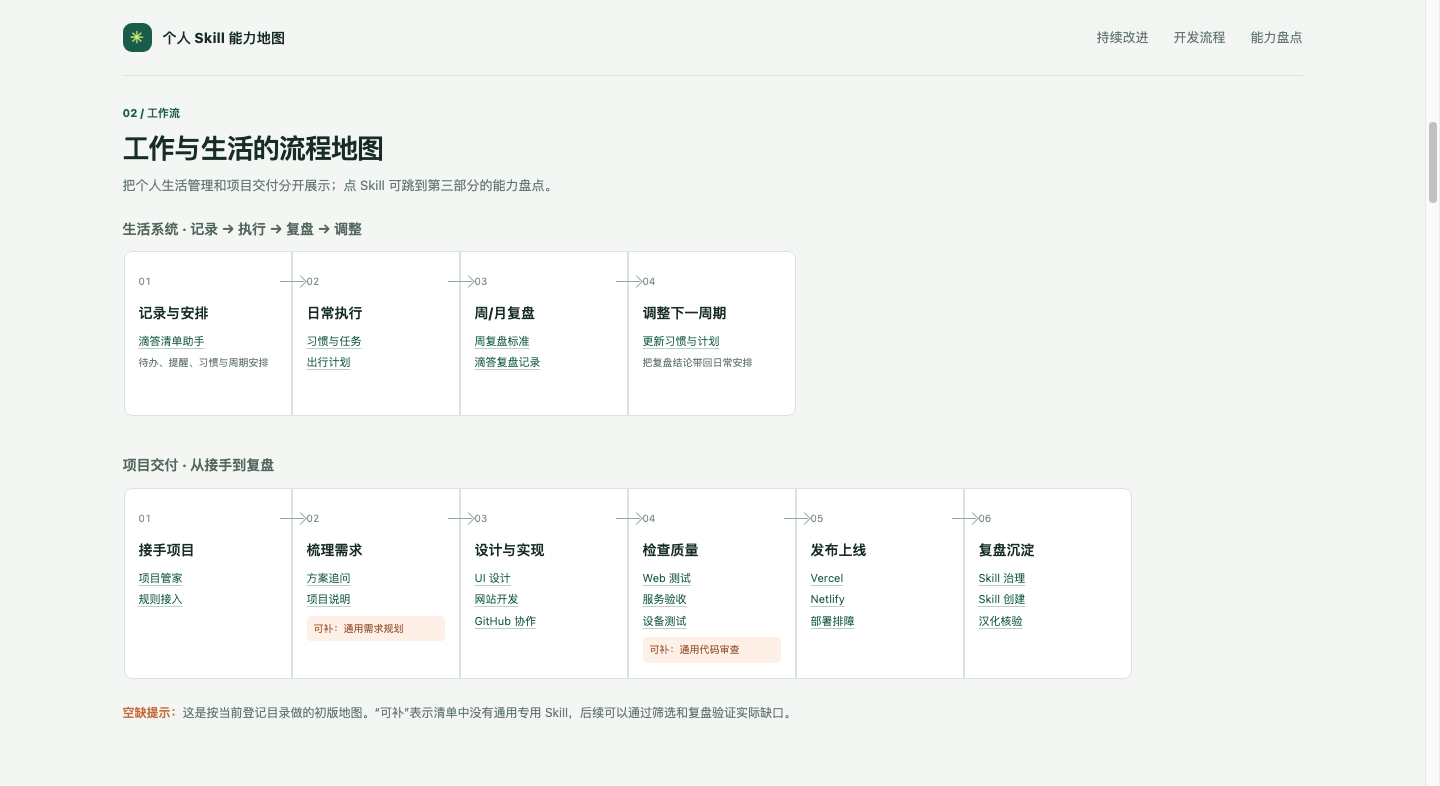Click the 设计与实现 card heading
The width and height of the screenshot is (1440, 786).
510,551
